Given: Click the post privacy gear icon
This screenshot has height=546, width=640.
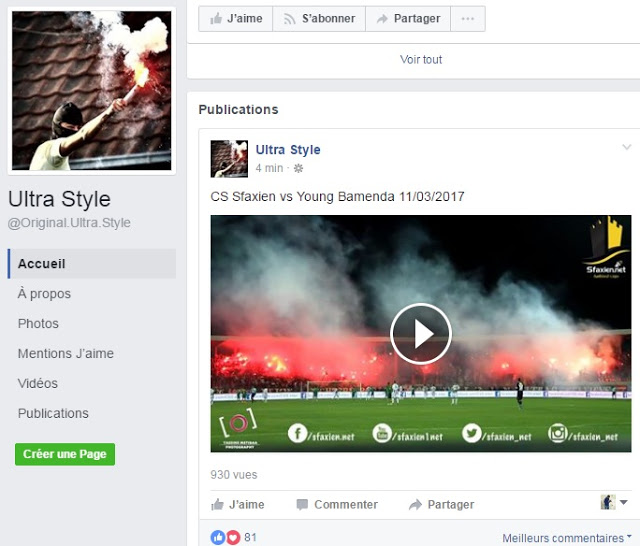Looking at the screenshot, I should [298, 168].
